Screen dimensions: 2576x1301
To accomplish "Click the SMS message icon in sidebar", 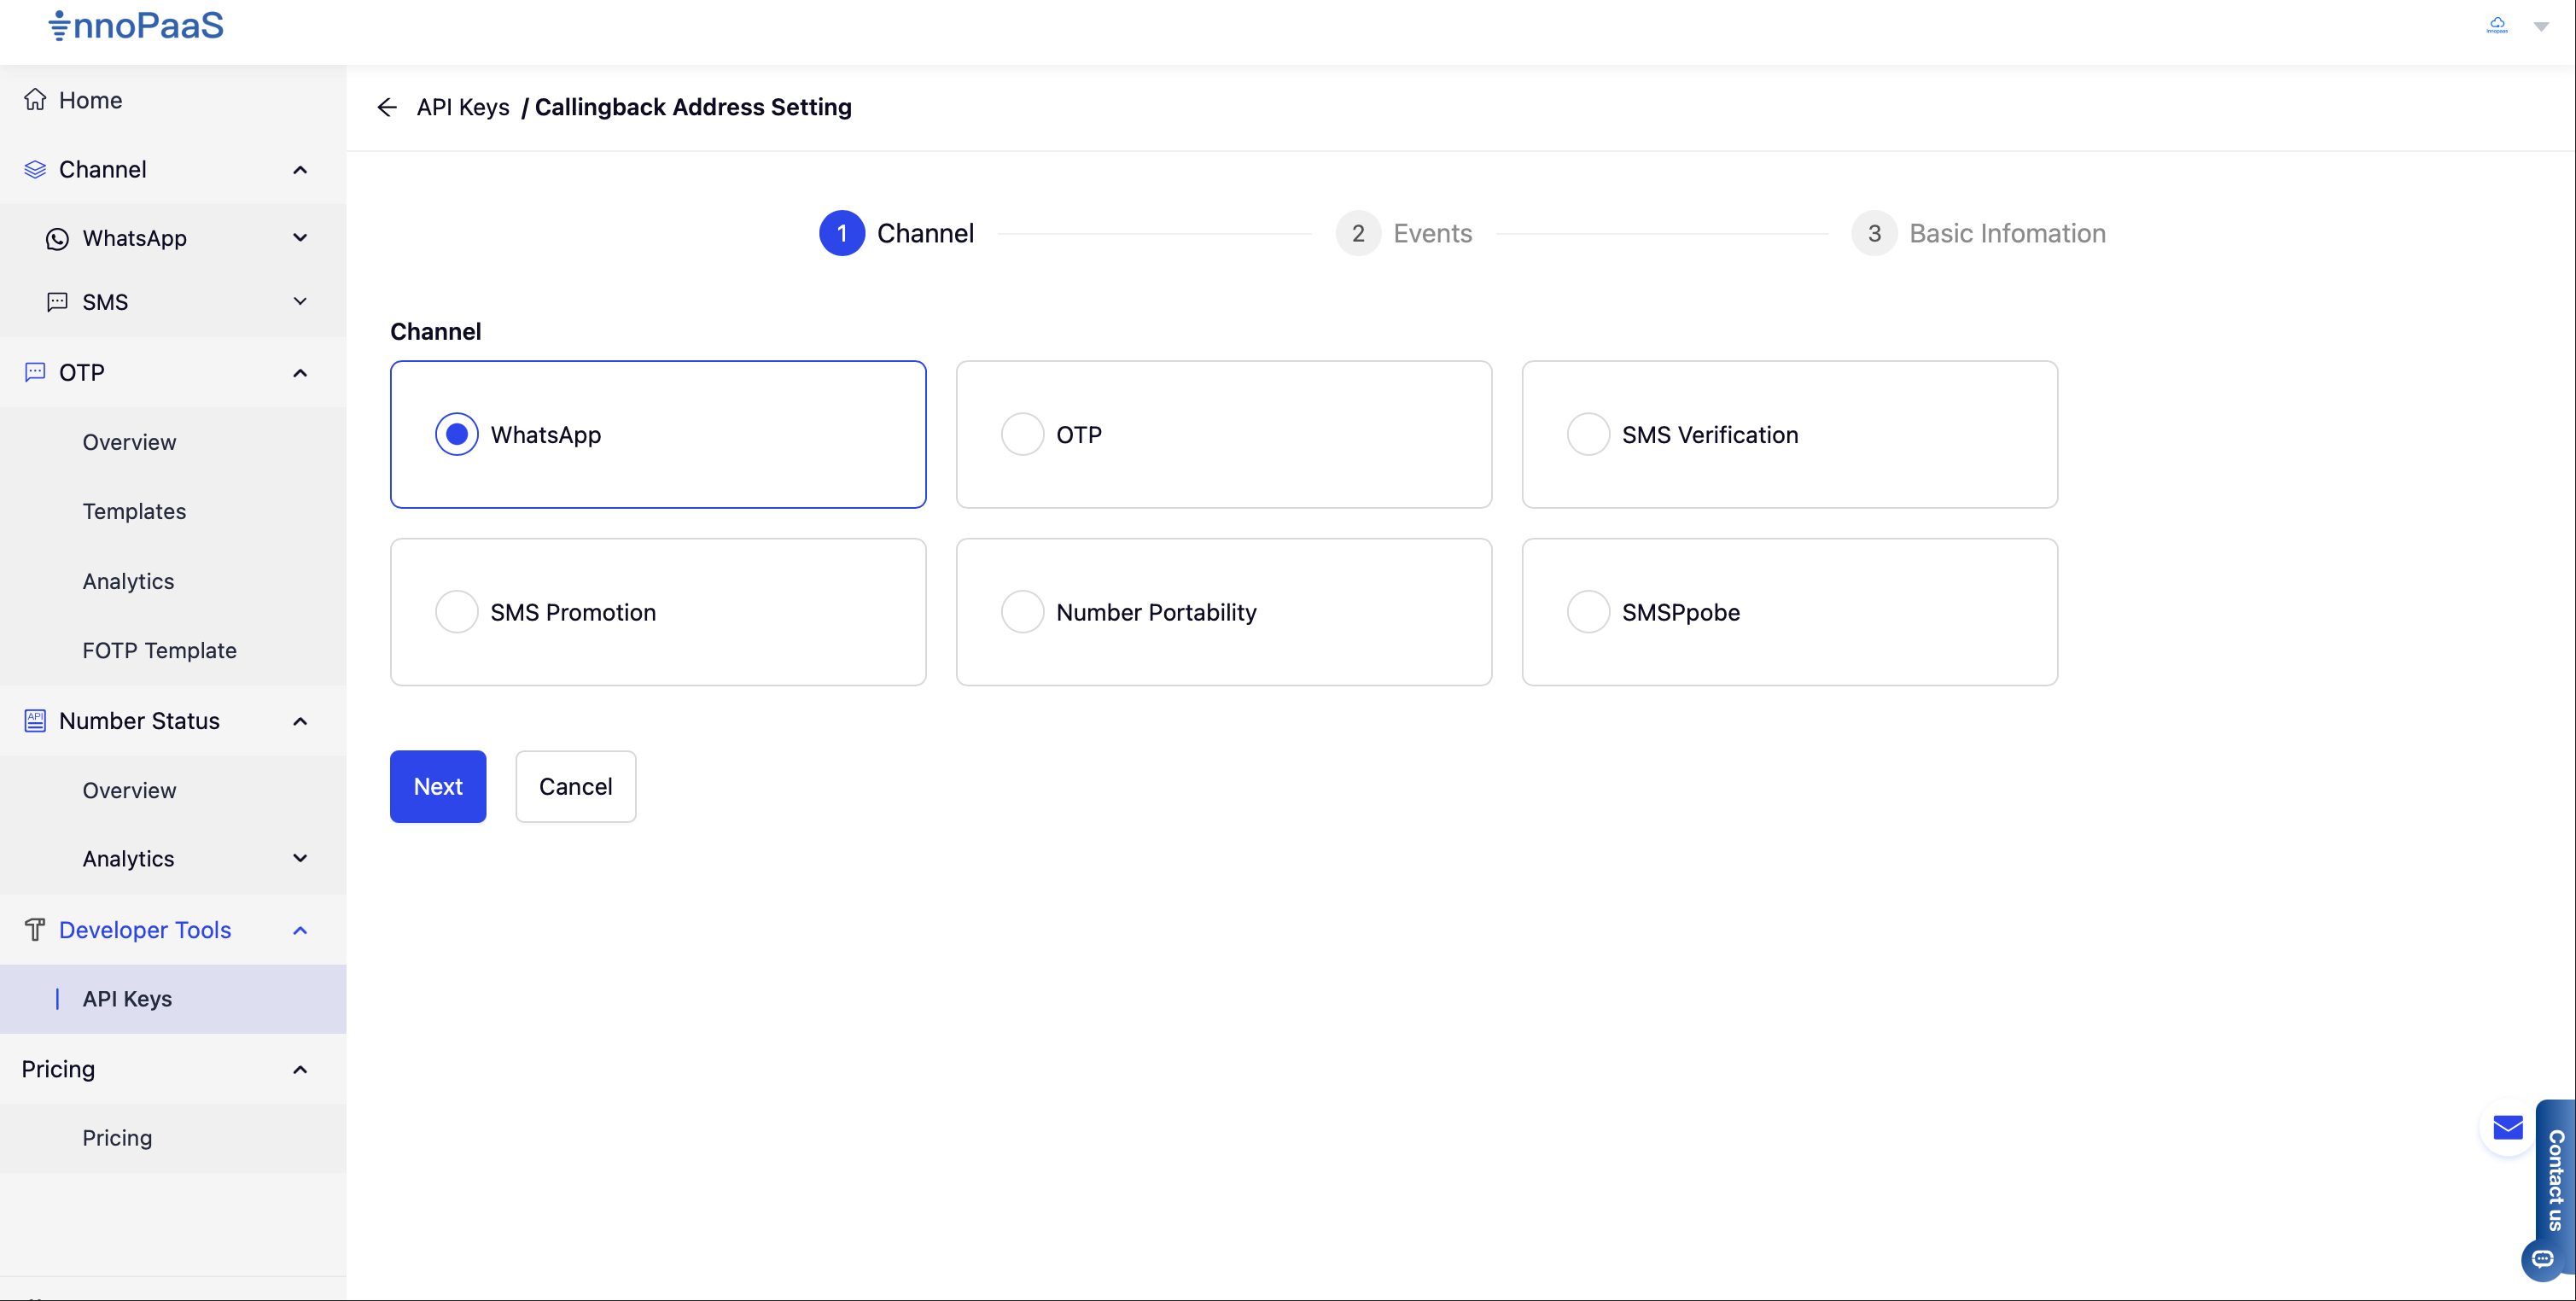I will pyautogui.click(x=57, y=302).
